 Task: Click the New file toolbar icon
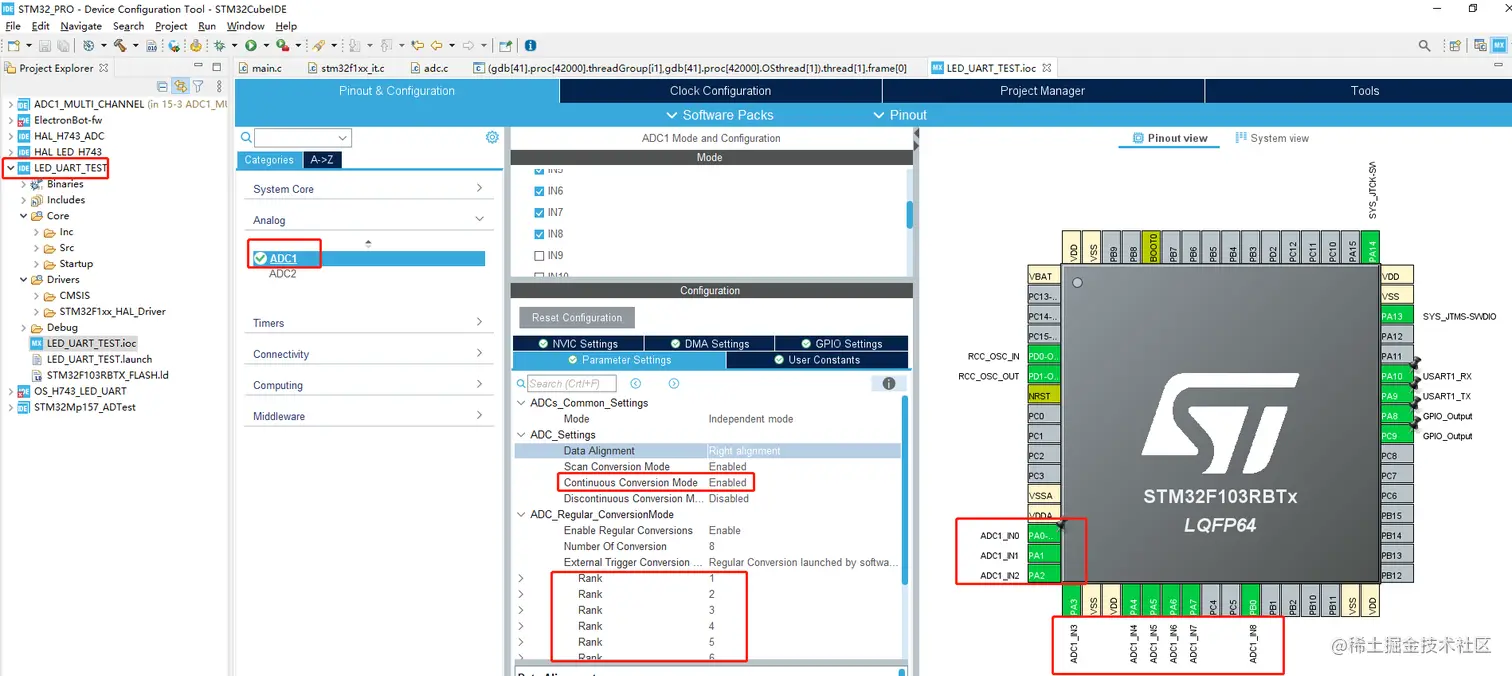13,46
